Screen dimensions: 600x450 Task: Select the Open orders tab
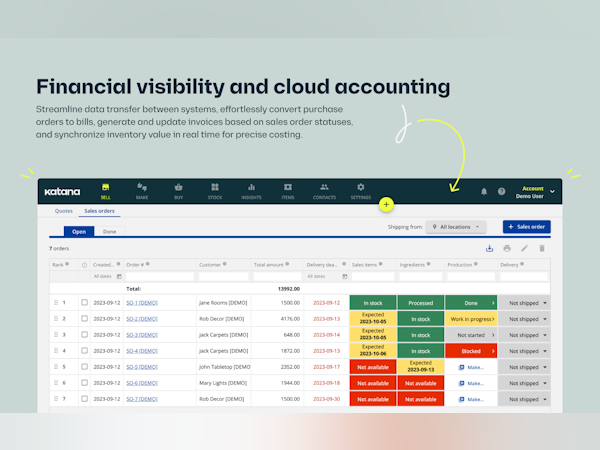[x=79, y=232]
